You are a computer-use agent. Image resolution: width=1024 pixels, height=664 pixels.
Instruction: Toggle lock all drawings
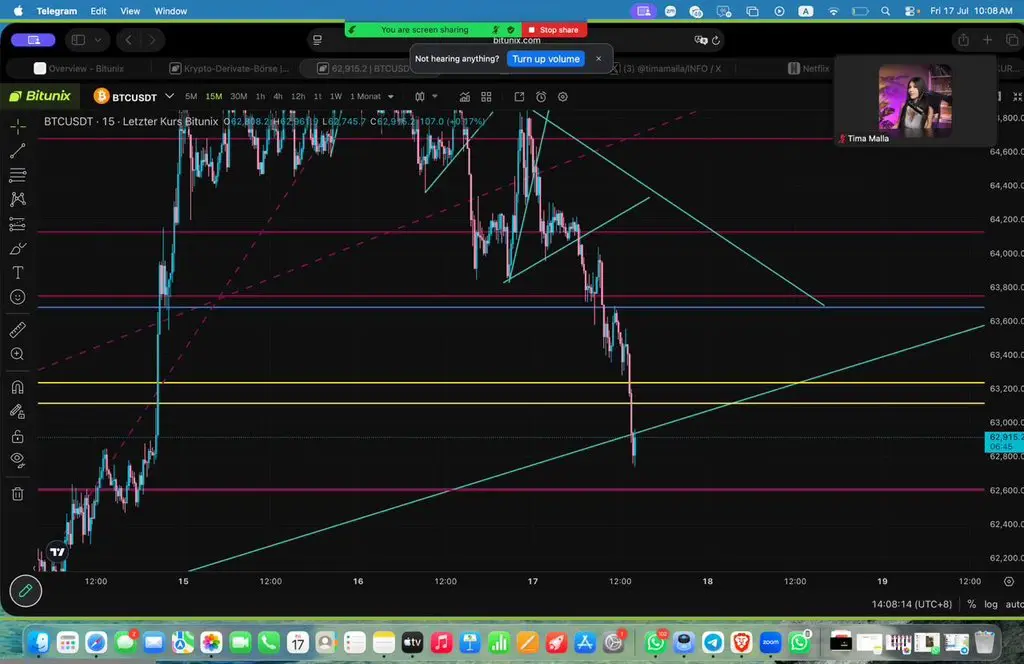click(x=18, y=436)
